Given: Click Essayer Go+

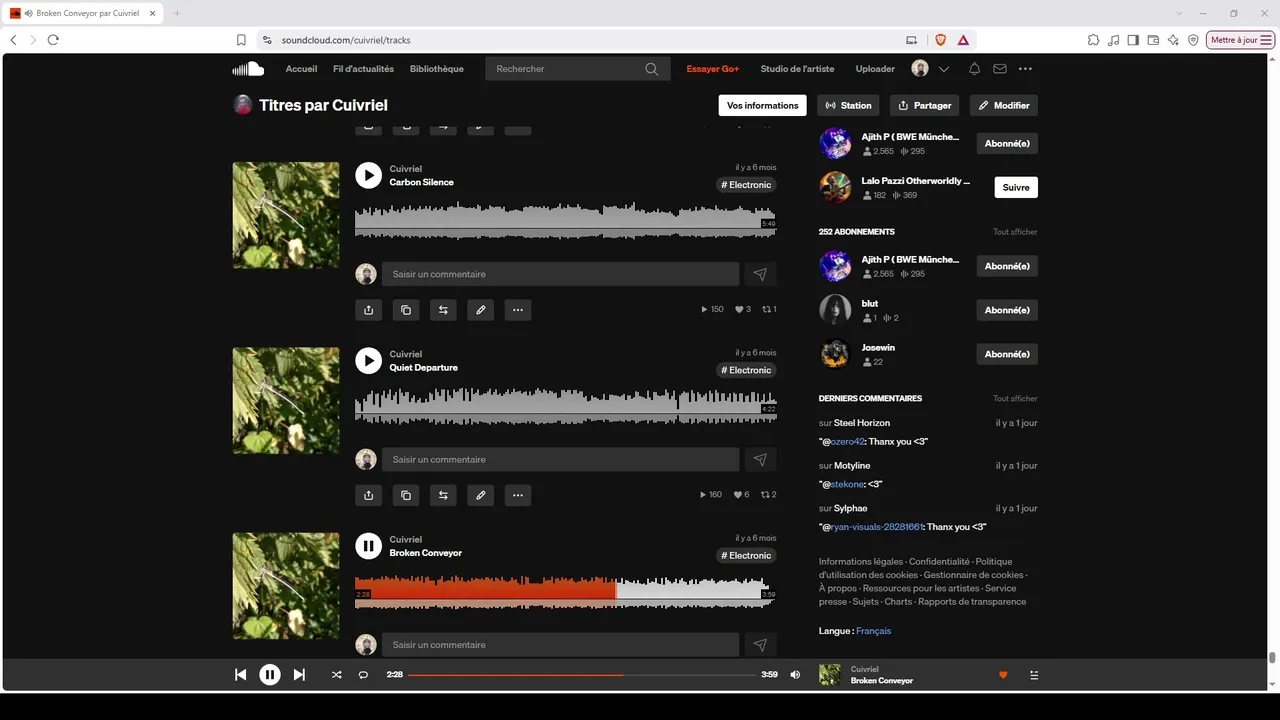Looking at the screenshot, I should click(713, 69).
